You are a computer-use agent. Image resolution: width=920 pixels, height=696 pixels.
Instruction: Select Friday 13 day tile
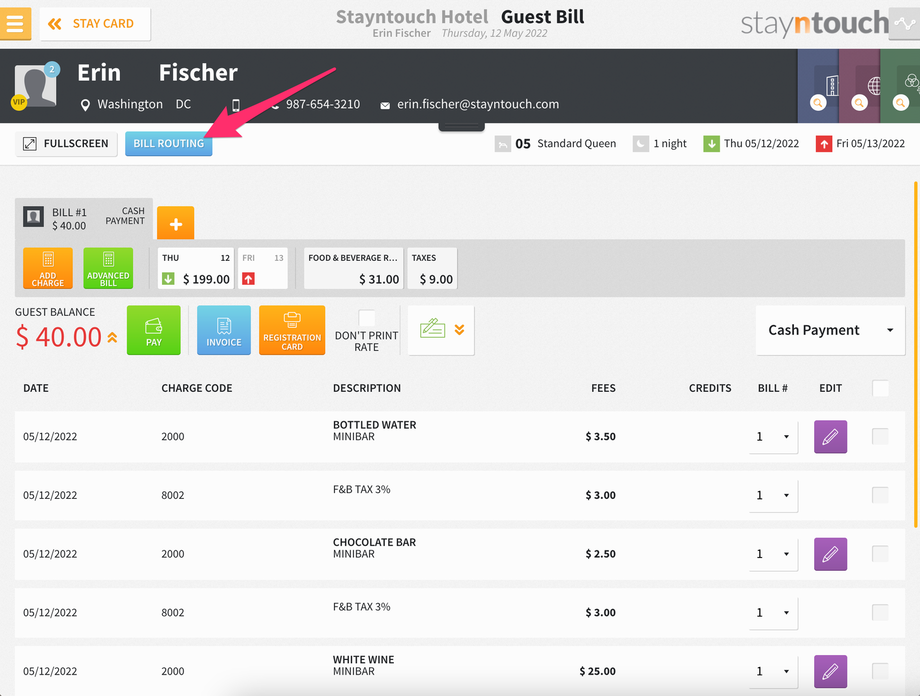click(x=262, y=268)
